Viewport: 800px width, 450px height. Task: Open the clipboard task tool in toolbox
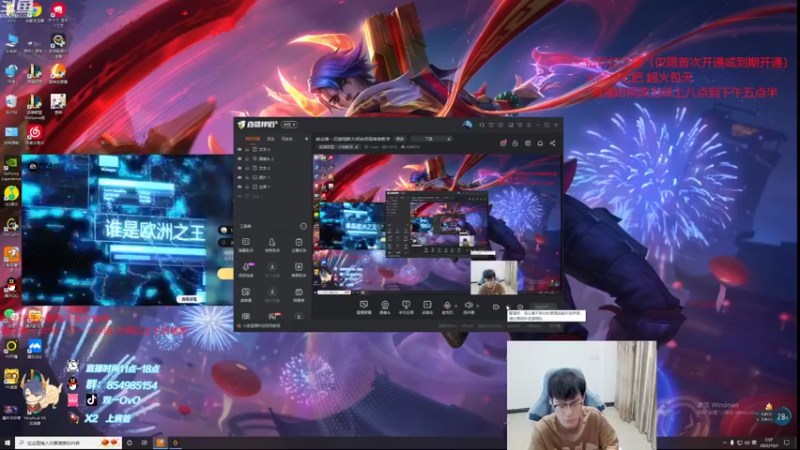pos(298,244)
